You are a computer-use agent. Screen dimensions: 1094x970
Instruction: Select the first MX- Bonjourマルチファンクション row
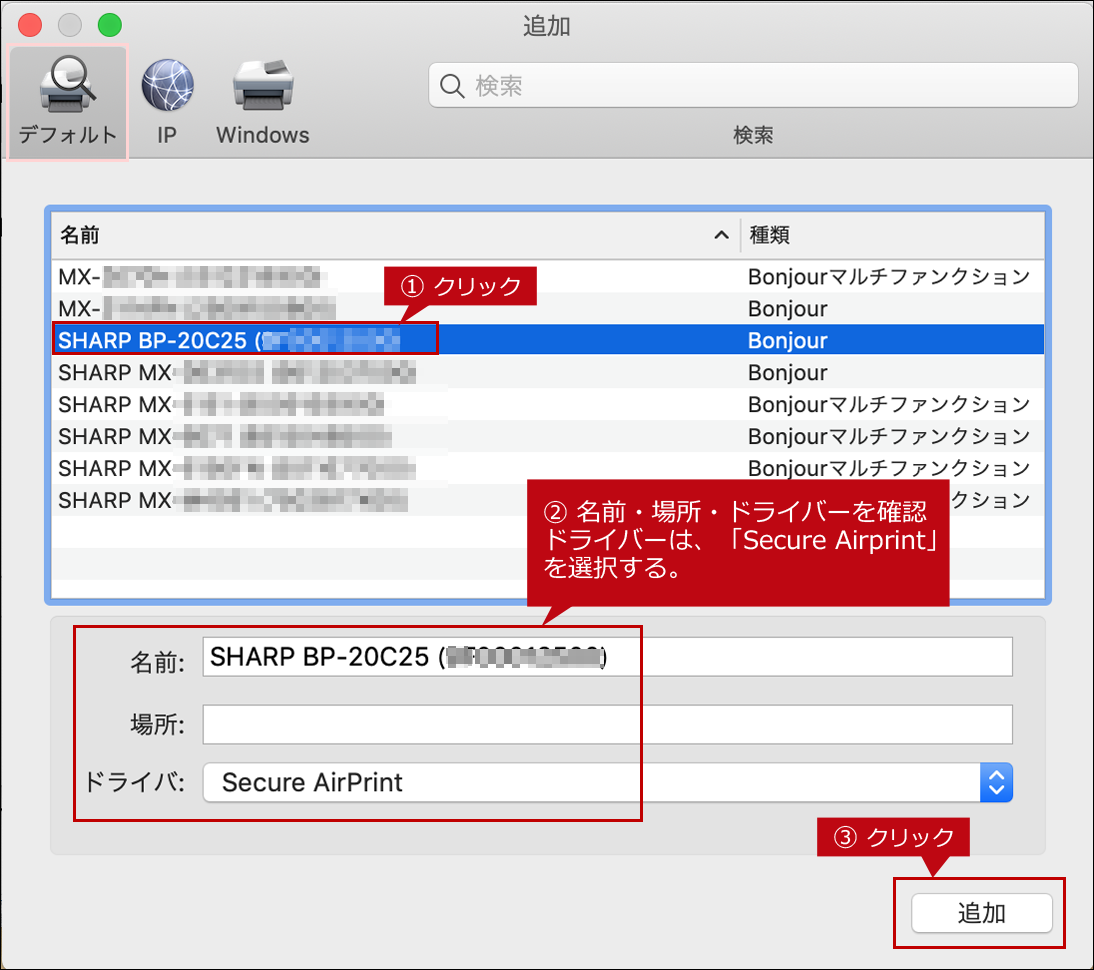[548, 277]
